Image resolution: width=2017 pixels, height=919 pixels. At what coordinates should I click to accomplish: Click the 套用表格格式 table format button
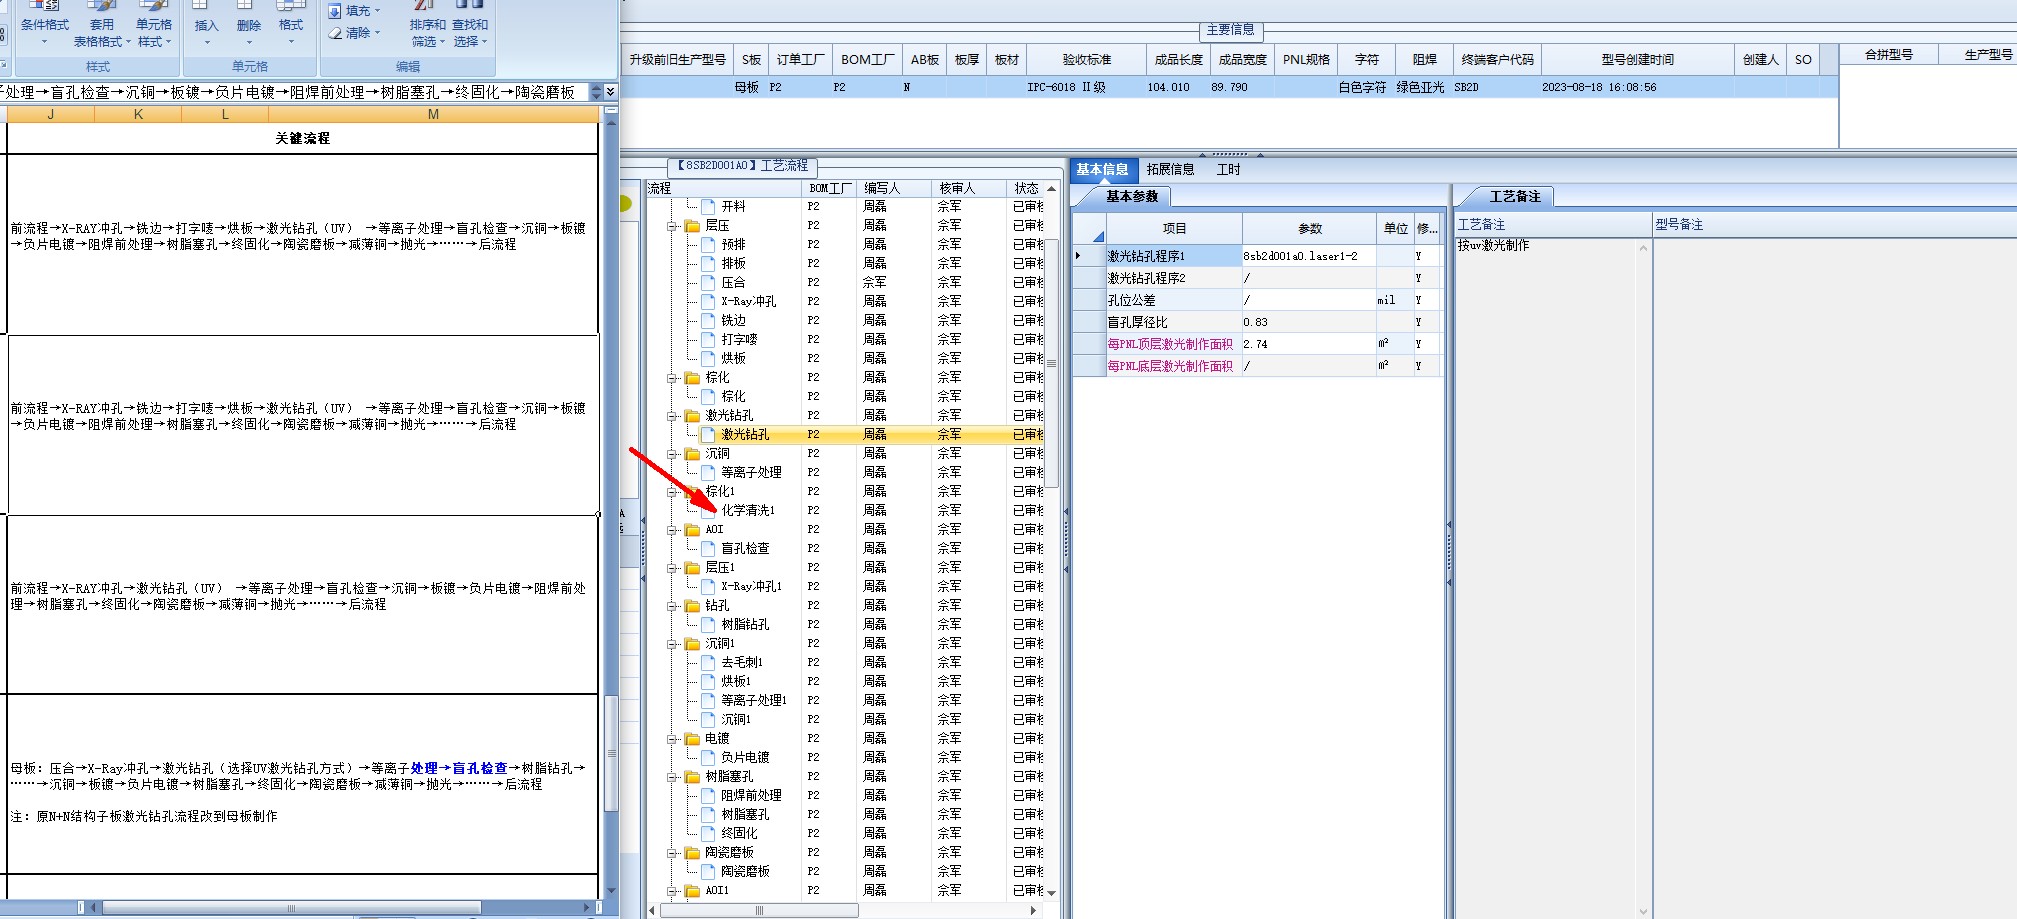(x=101, y=25)
